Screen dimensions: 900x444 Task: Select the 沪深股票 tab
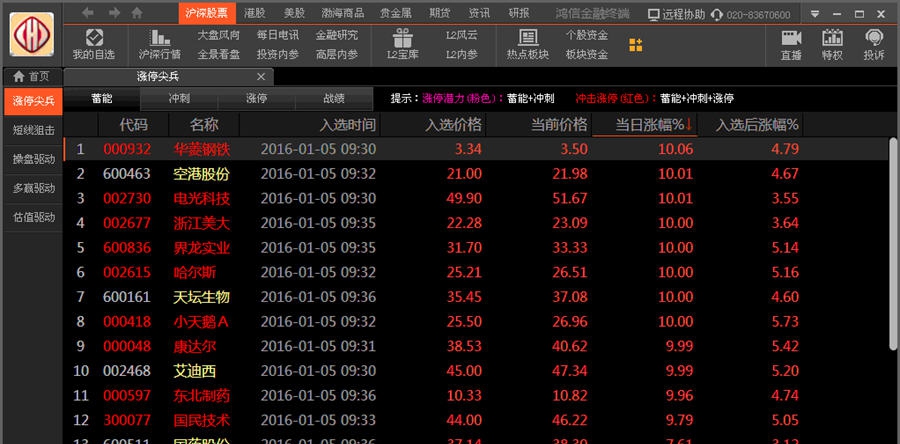(206, 13)
